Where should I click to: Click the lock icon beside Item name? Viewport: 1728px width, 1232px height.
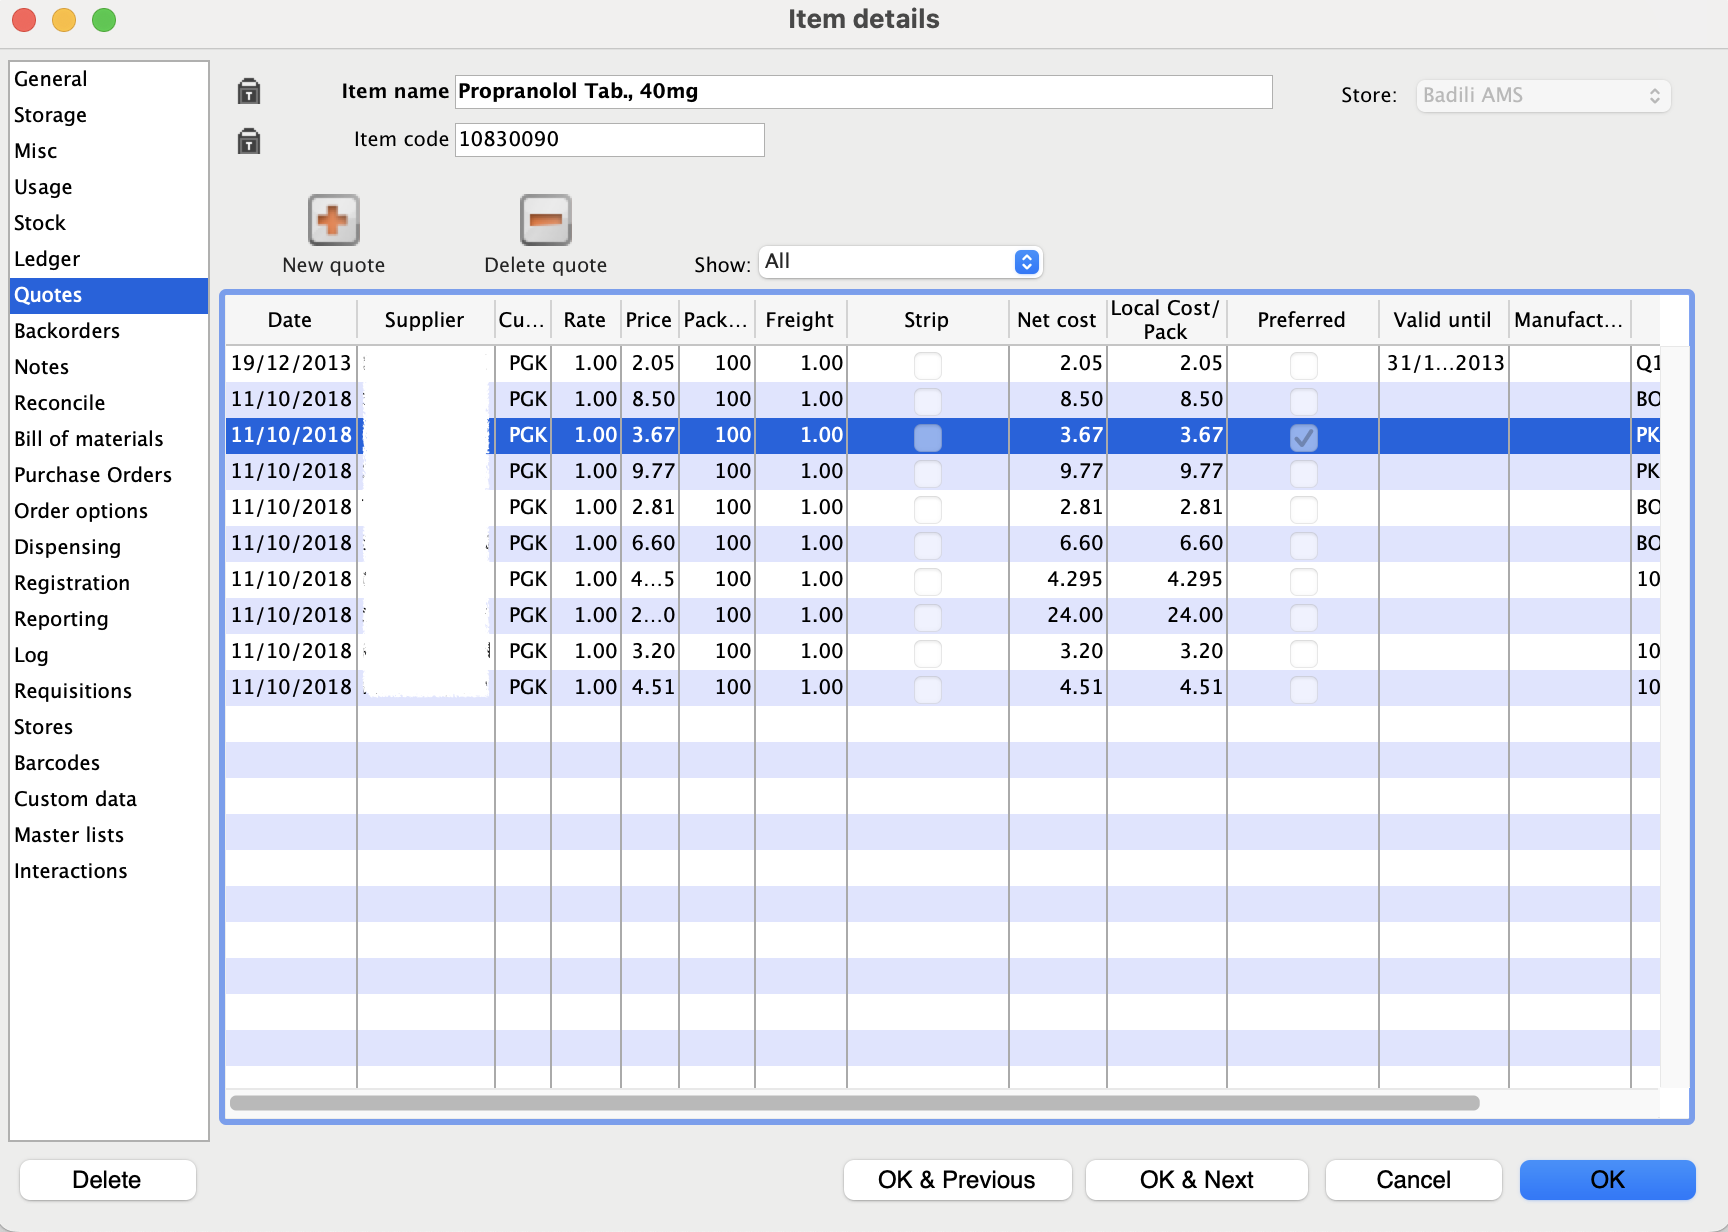click(249, 92)
